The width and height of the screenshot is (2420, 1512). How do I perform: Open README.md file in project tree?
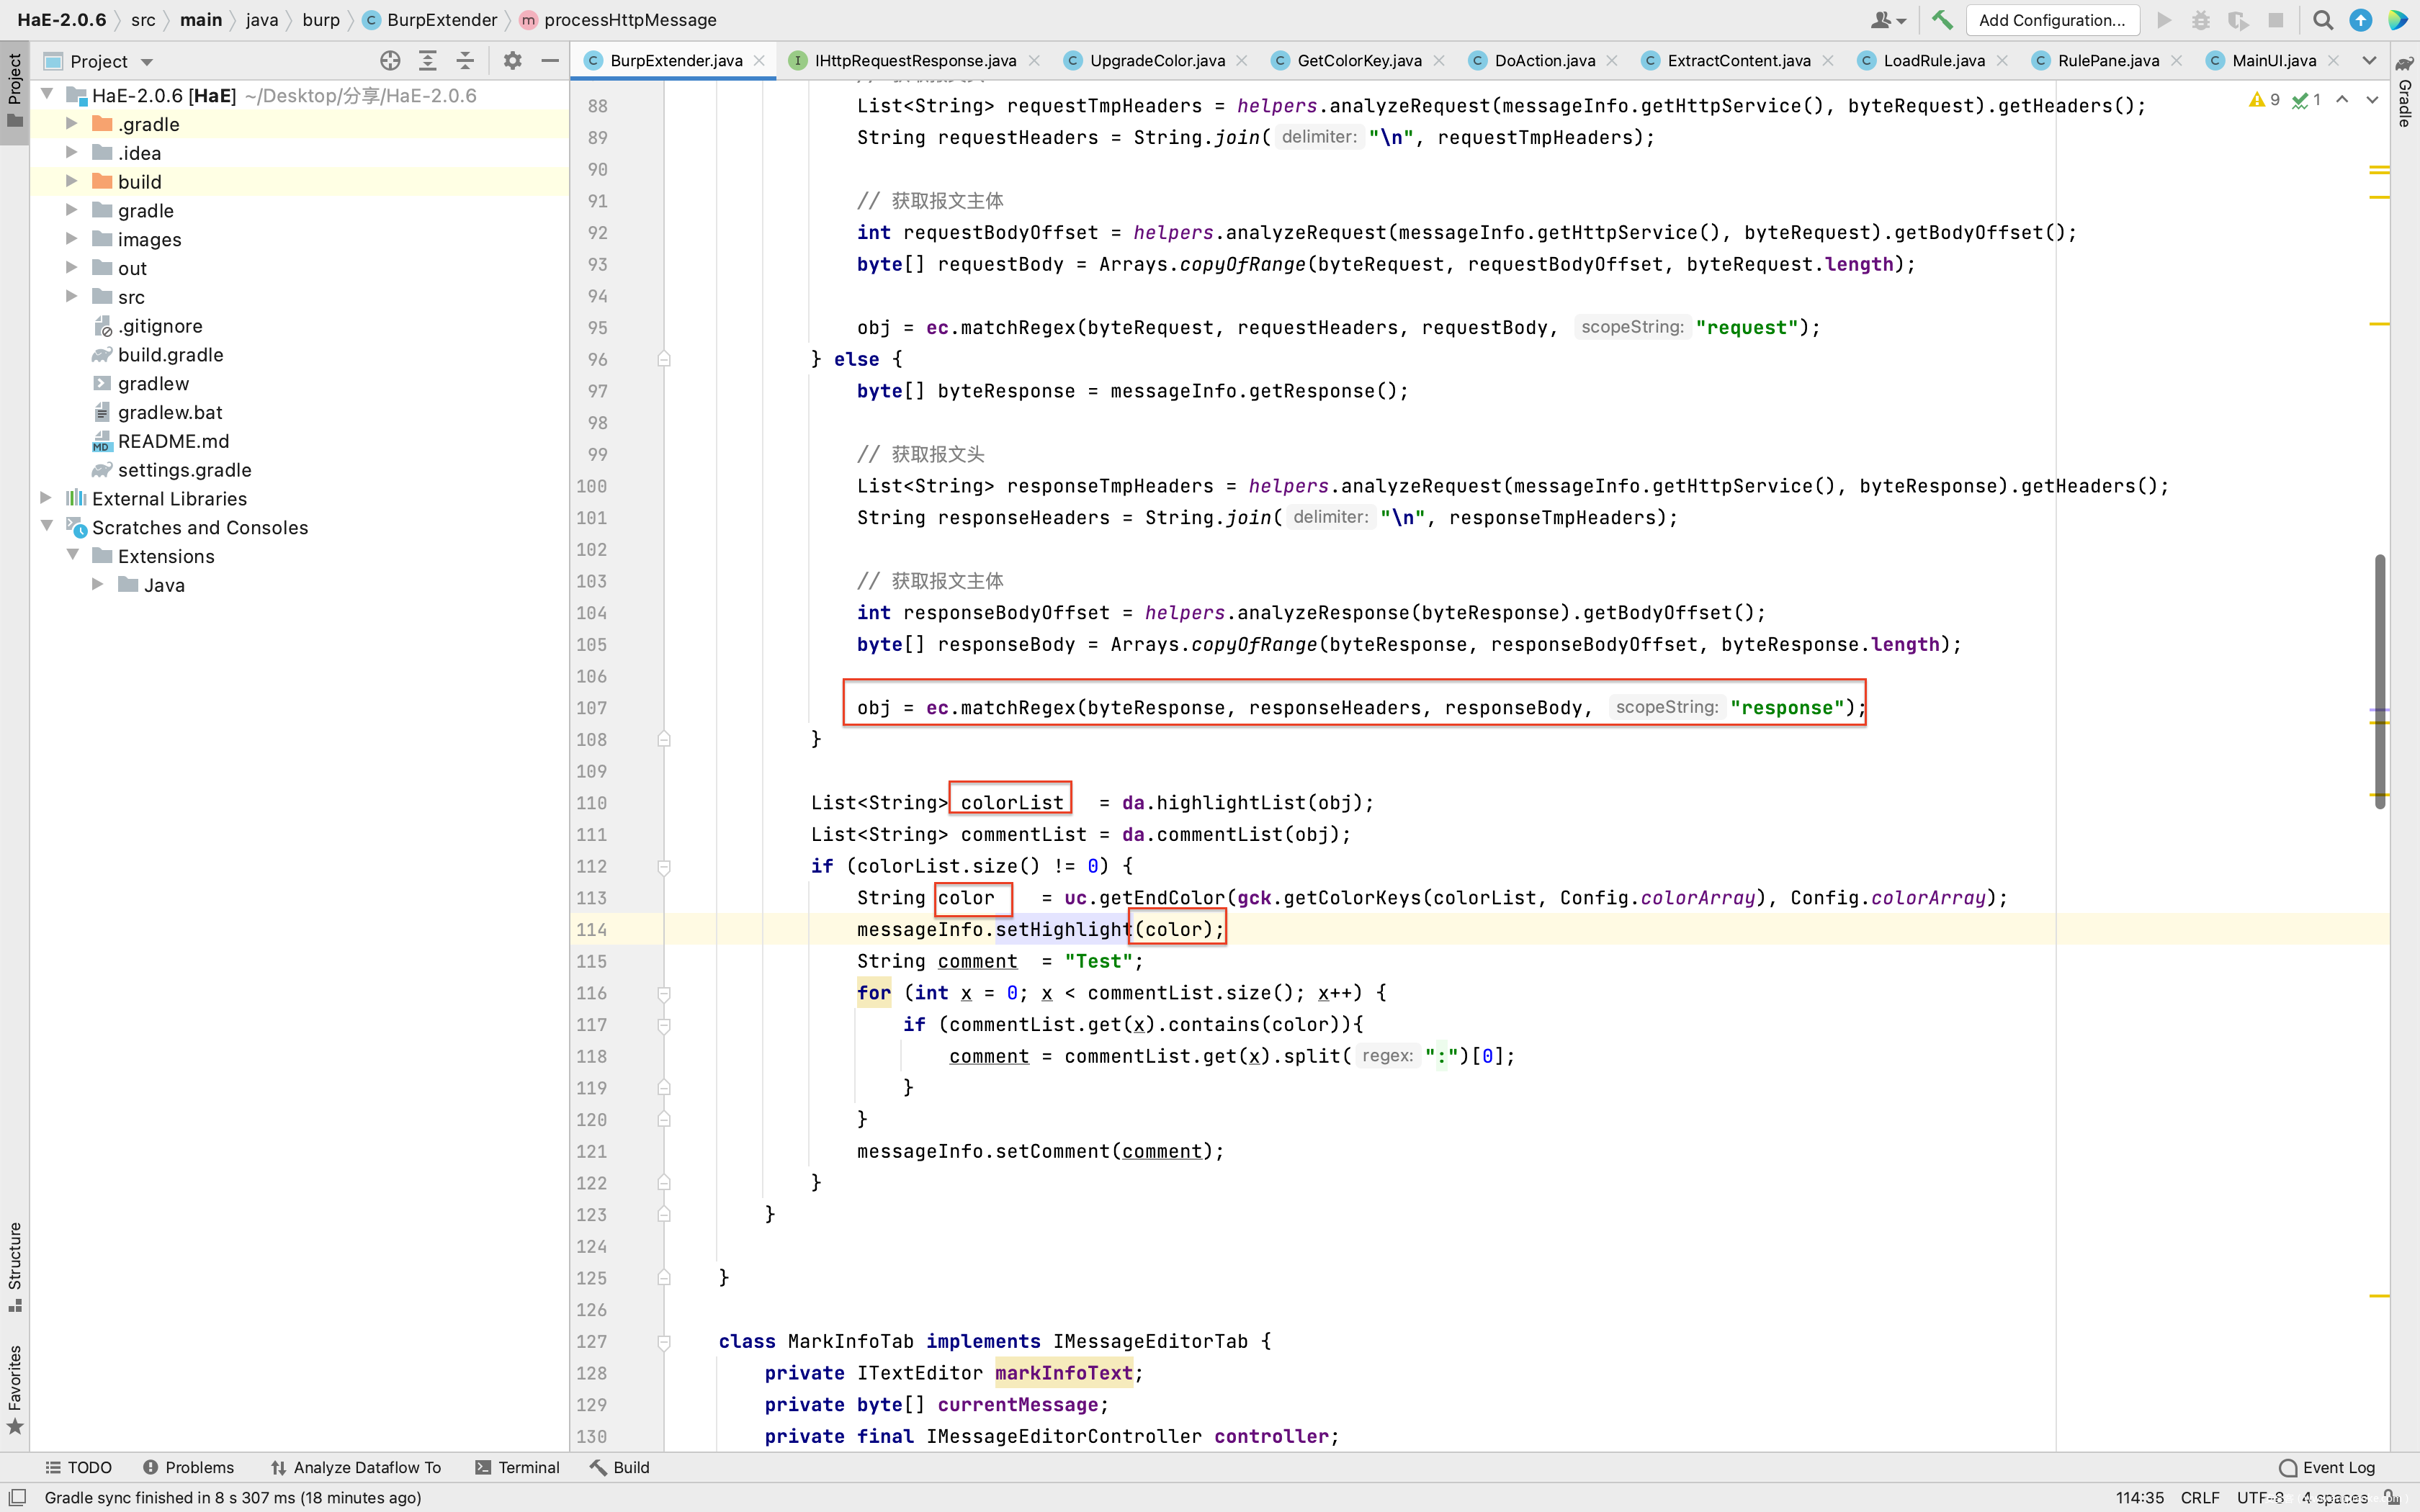pyautogui.click(x=173, y=441)
